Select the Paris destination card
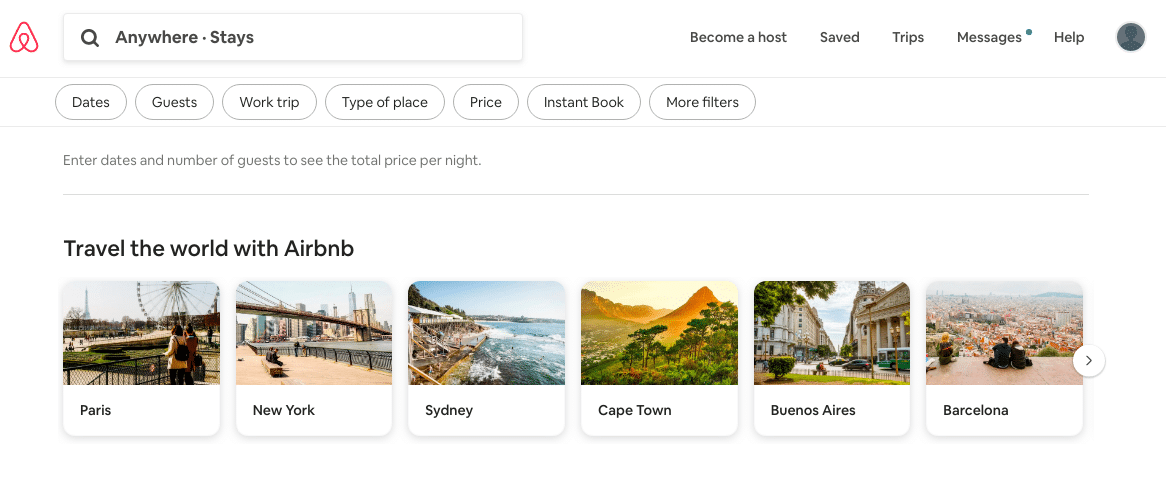Screen dimensions: 1166x495 point(141,358)
